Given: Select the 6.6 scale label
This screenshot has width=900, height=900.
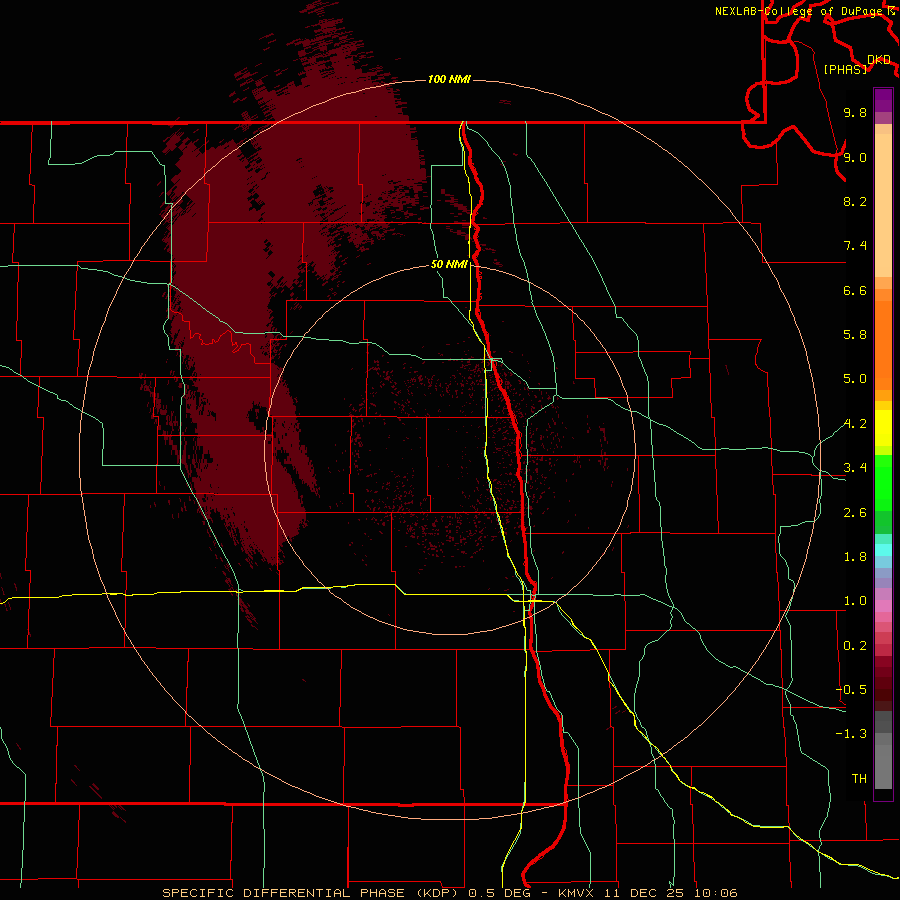Looking at the screenshot, I should coord(855,290).
